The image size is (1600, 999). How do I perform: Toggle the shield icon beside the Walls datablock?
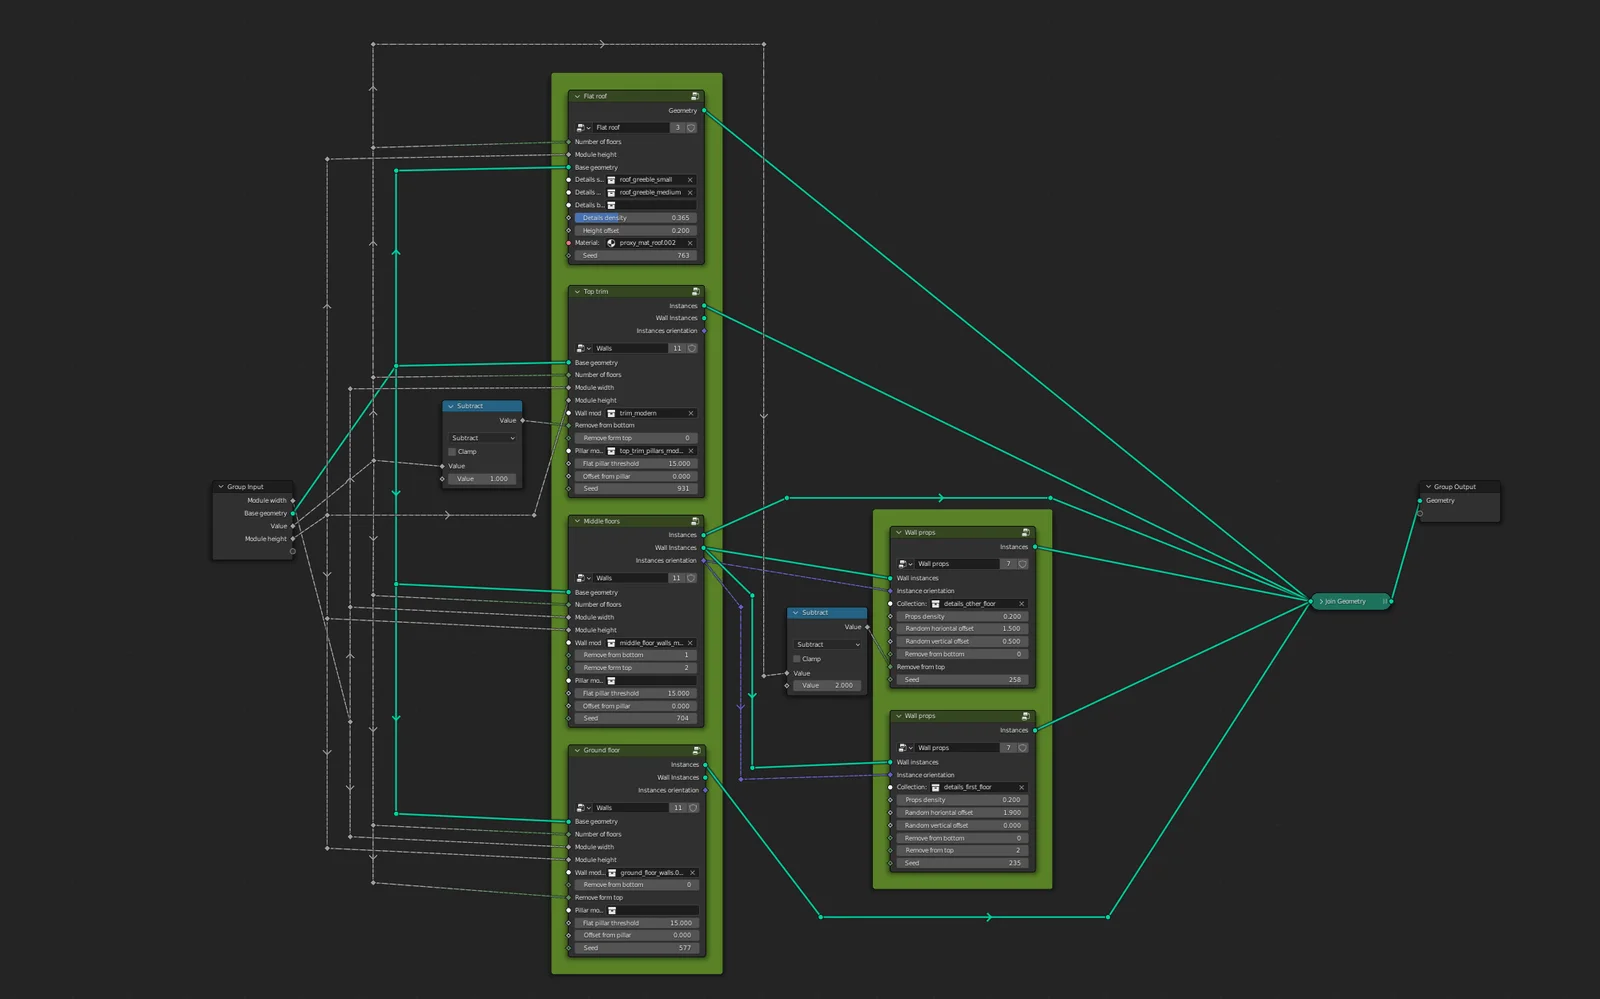point(692,348)
